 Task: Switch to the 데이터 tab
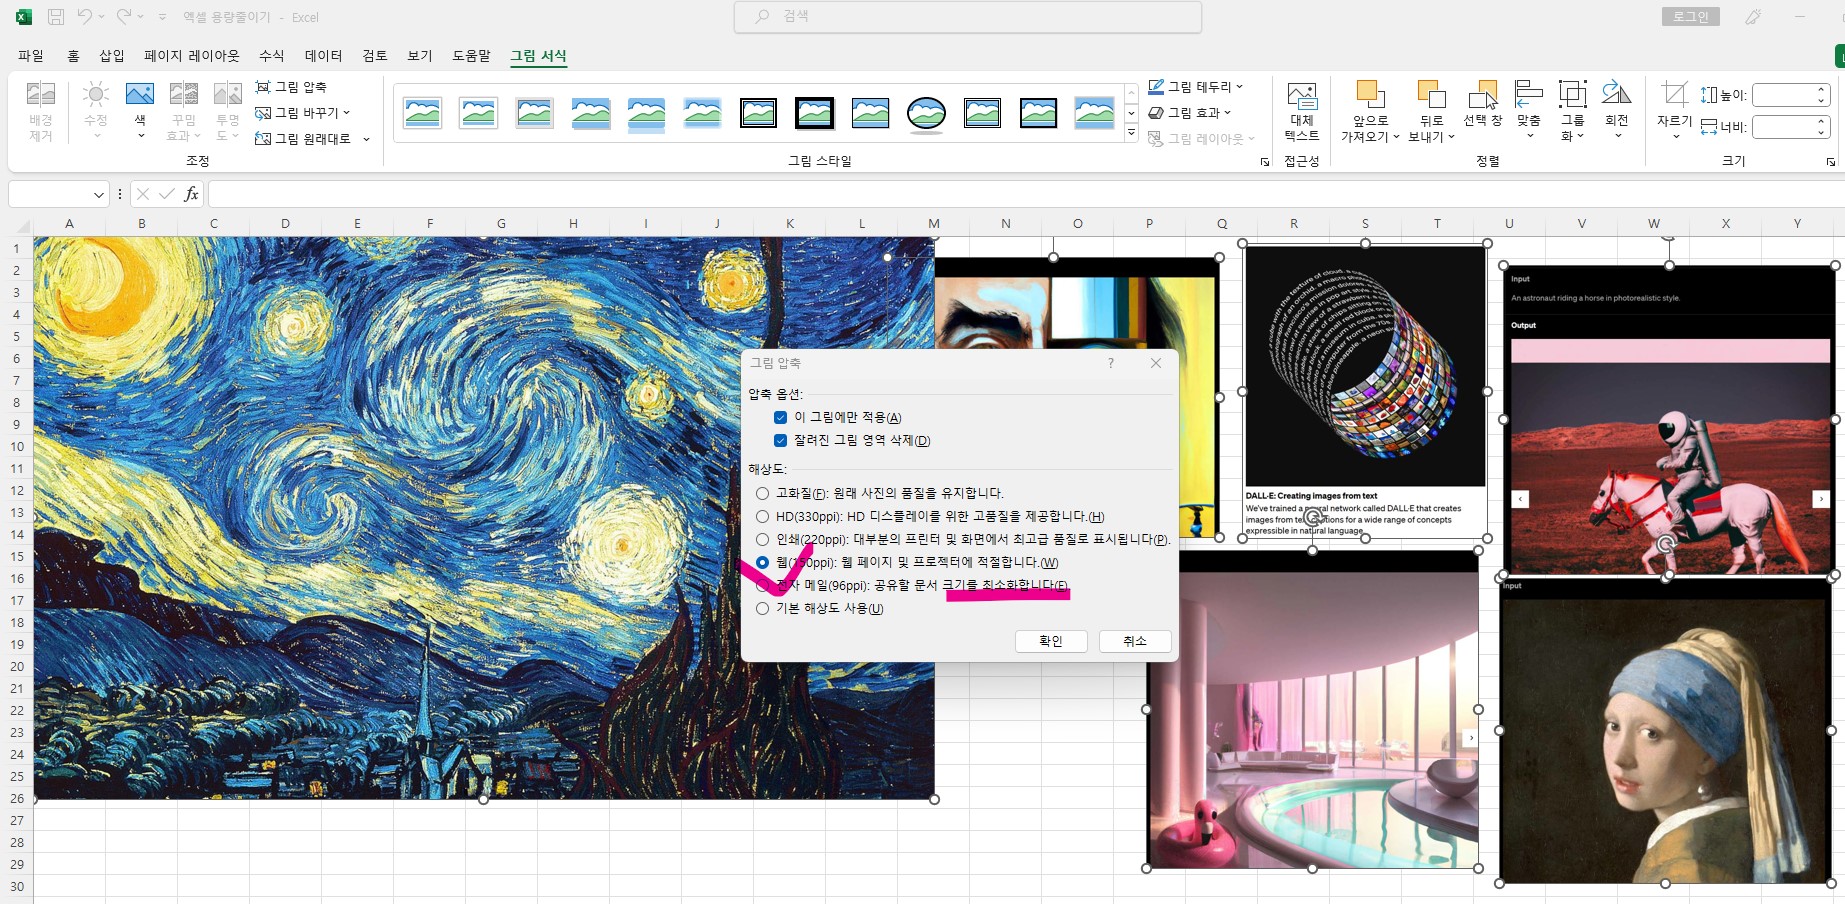(323, 56)
